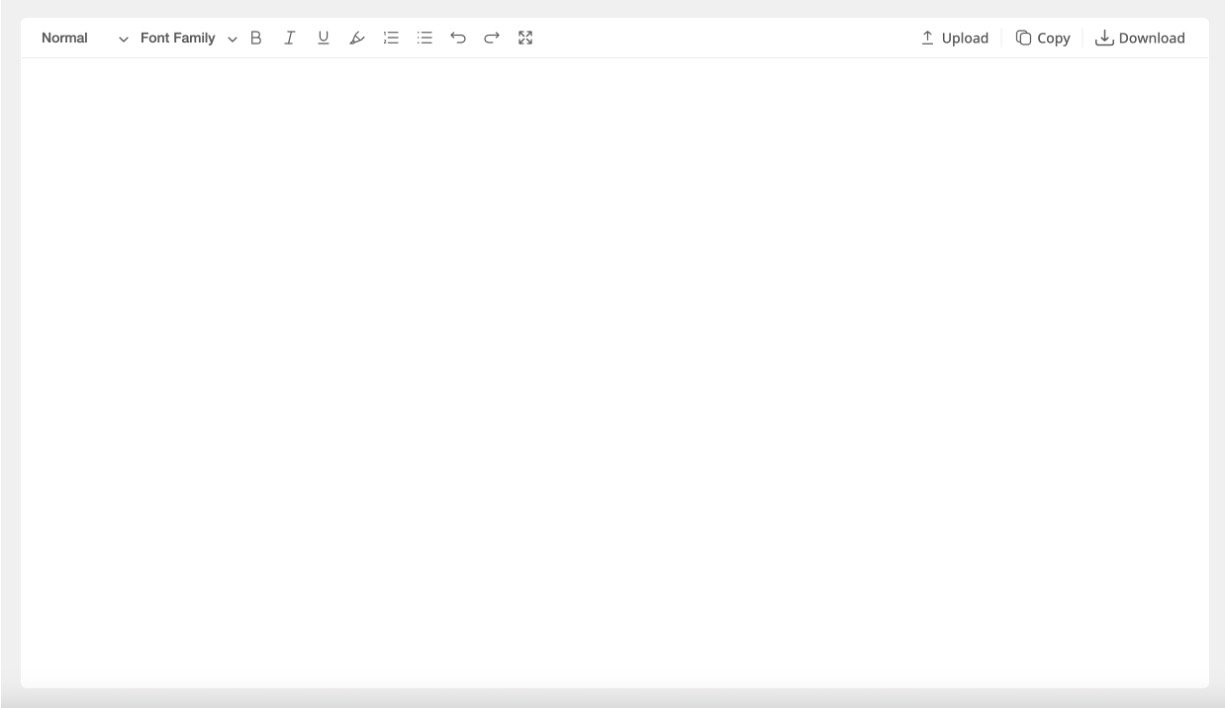
Task: Open the Font Family dropdown
Action: click(x=188, y=38)
